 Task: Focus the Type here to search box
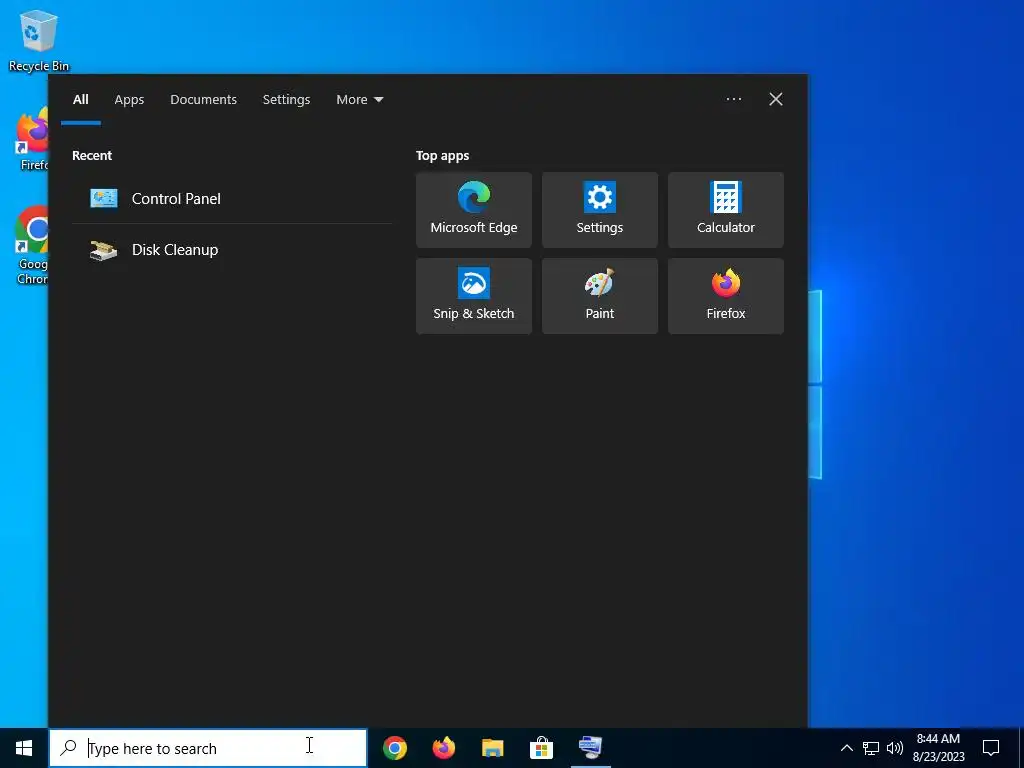click(x=208, y=748)
